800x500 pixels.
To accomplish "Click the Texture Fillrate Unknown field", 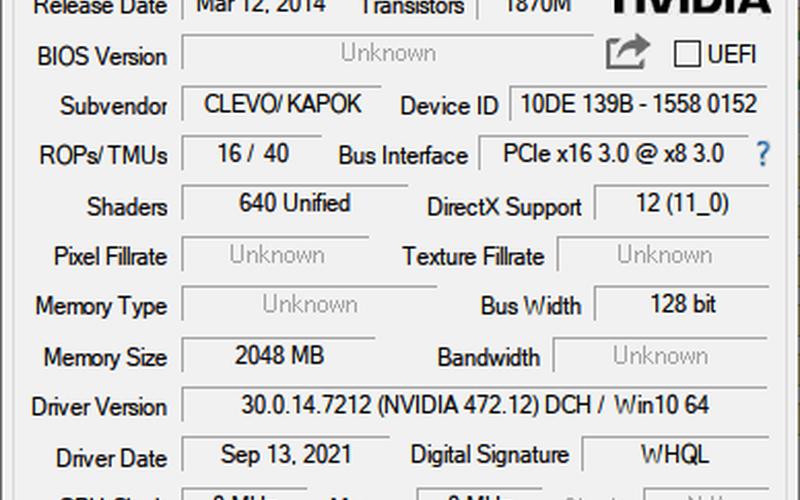I will pos(664,254).
